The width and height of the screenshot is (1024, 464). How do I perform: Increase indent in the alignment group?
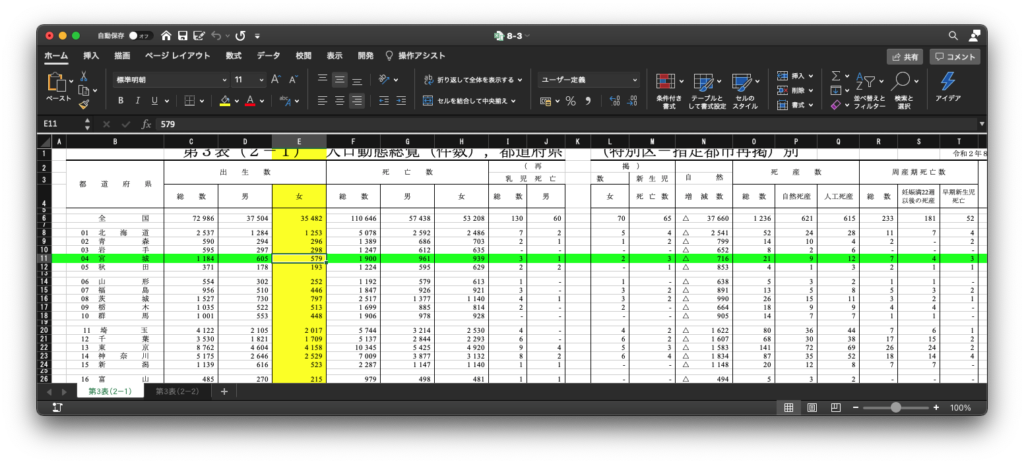click(x=401, y=101)
